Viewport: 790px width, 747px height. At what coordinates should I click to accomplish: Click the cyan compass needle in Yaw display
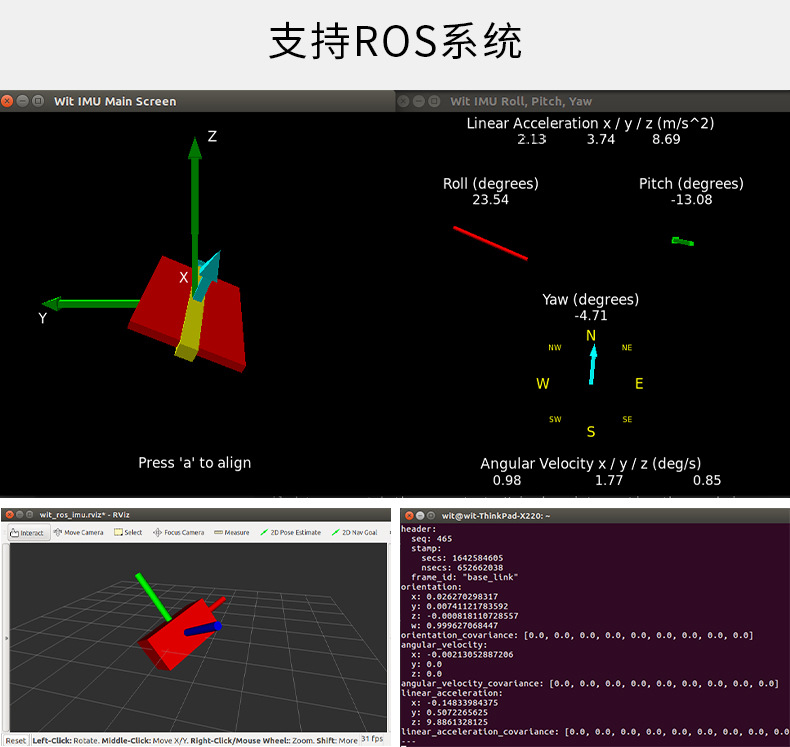[x=593, y=365]
